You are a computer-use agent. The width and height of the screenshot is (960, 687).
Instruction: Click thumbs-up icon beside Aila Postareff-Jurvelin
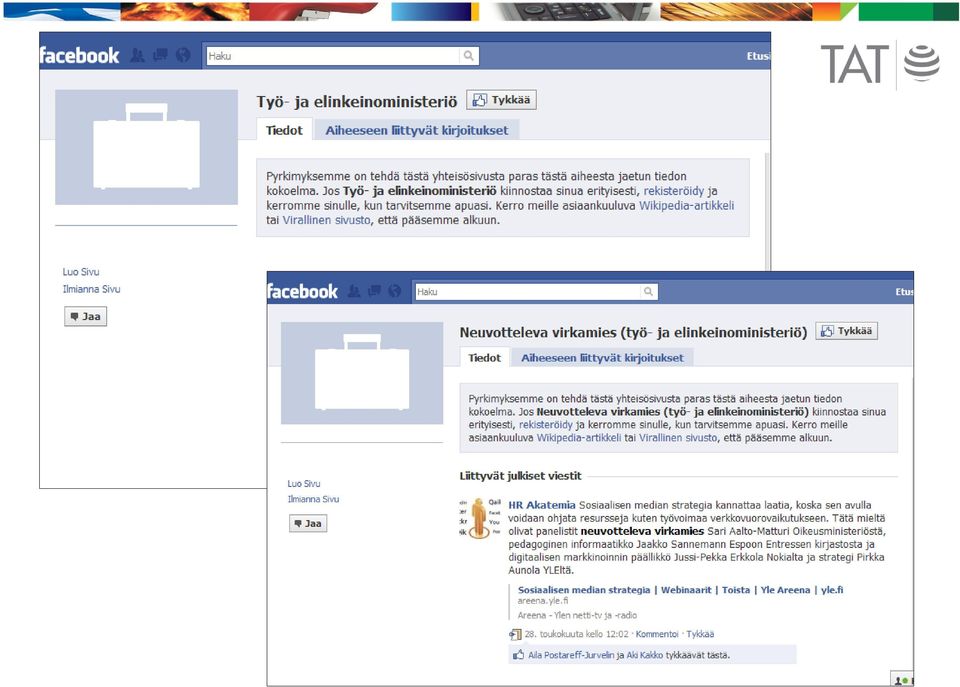519,655
